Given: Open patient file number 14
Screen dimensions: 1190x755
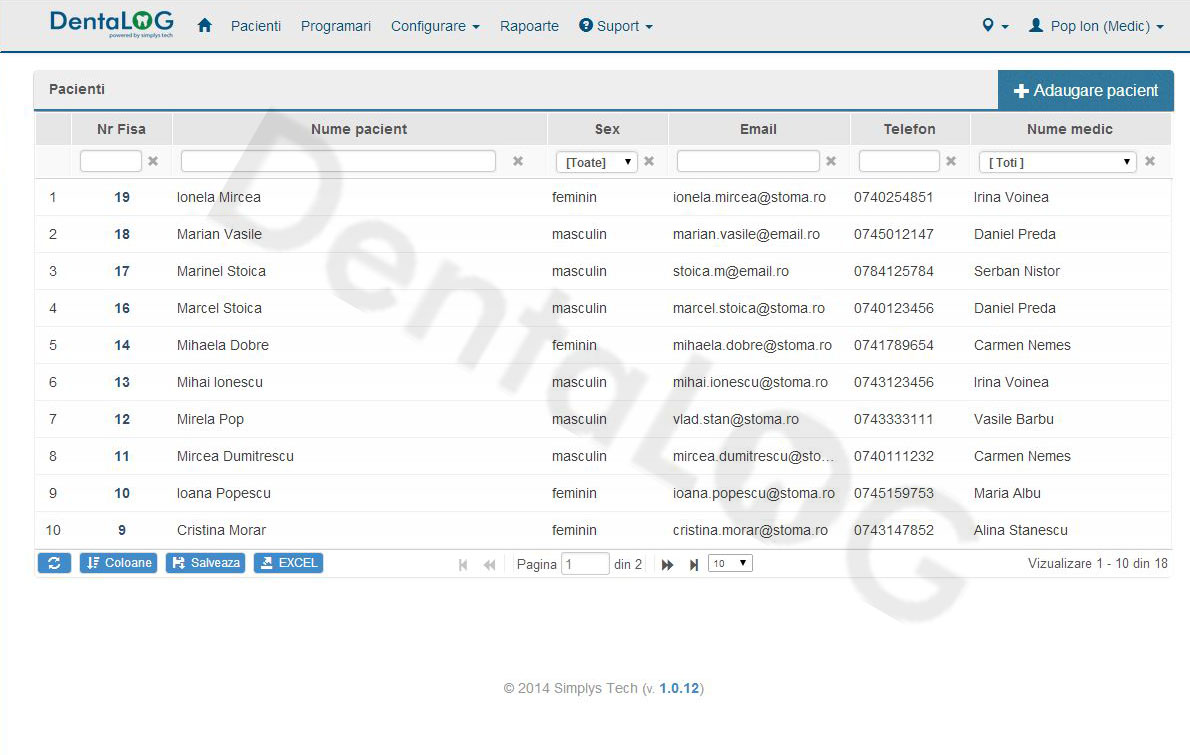Looking at the screenshot, I should 122,345.
